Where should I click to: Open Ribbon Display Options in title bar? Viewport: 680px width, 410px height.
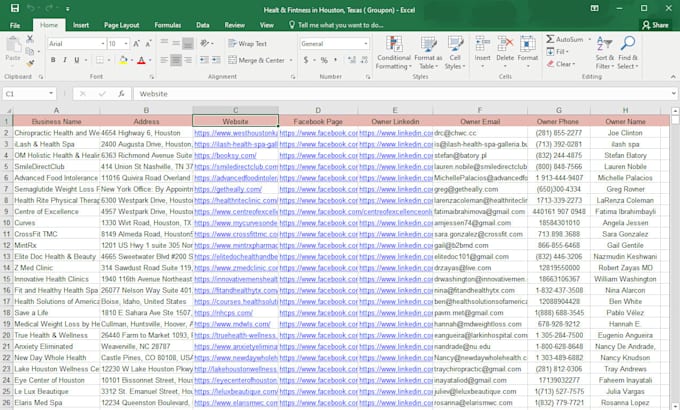click(595, 8)
